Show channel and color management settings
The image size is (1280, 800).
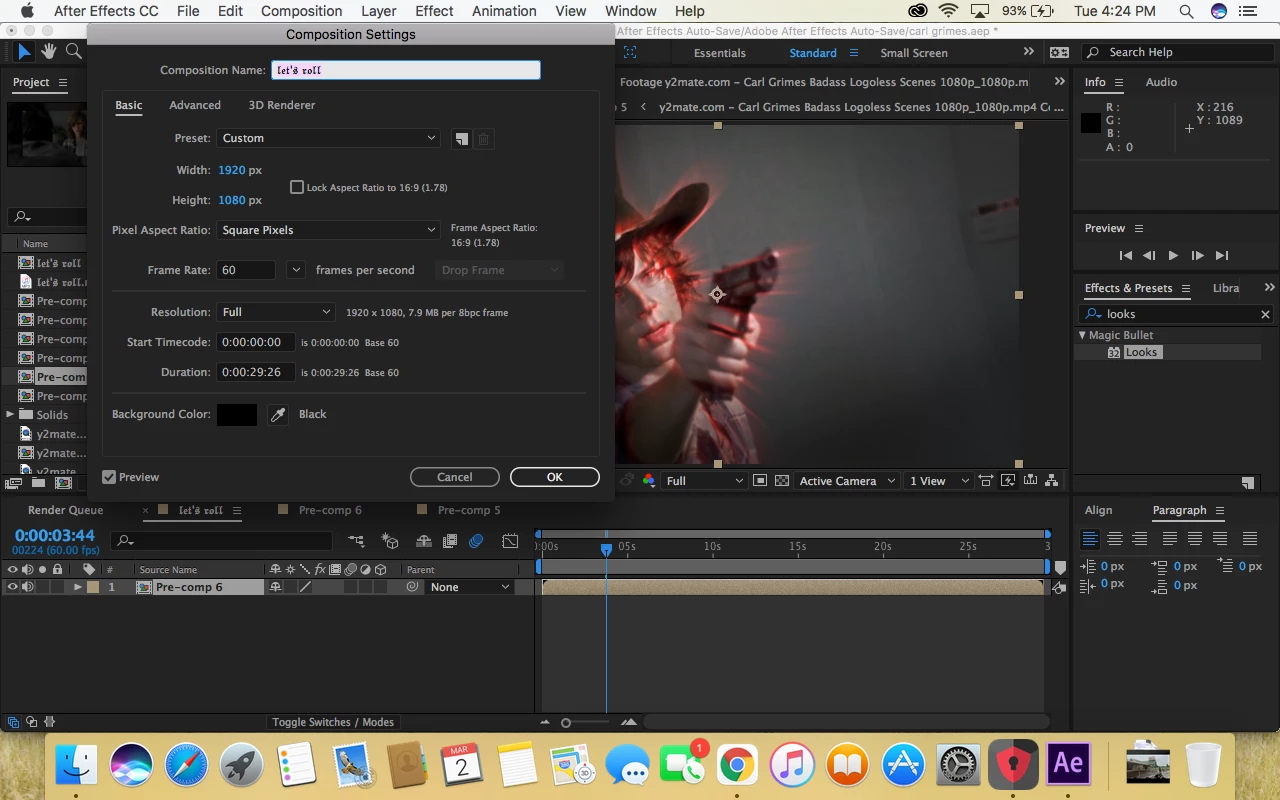649,481
